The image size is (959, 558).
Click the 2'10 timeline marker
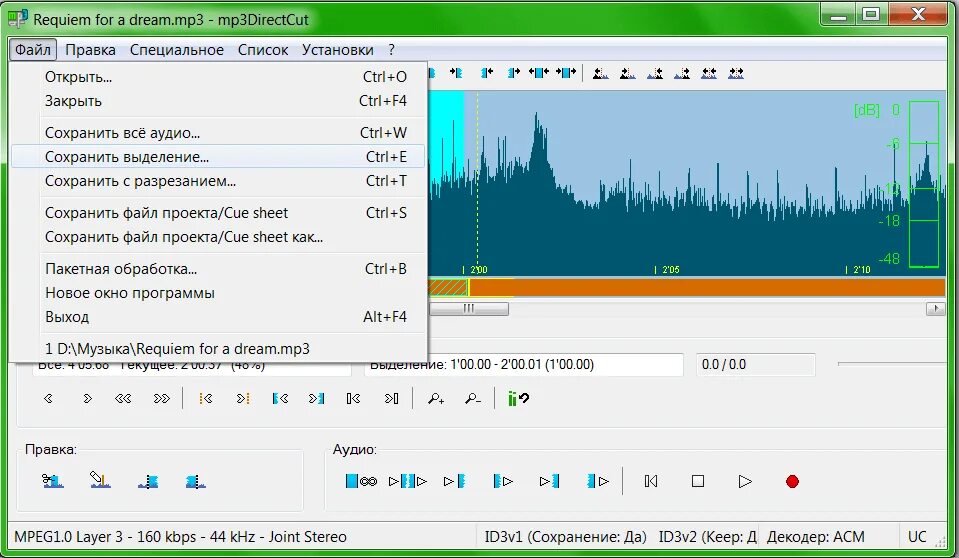[x=859, y=269]
